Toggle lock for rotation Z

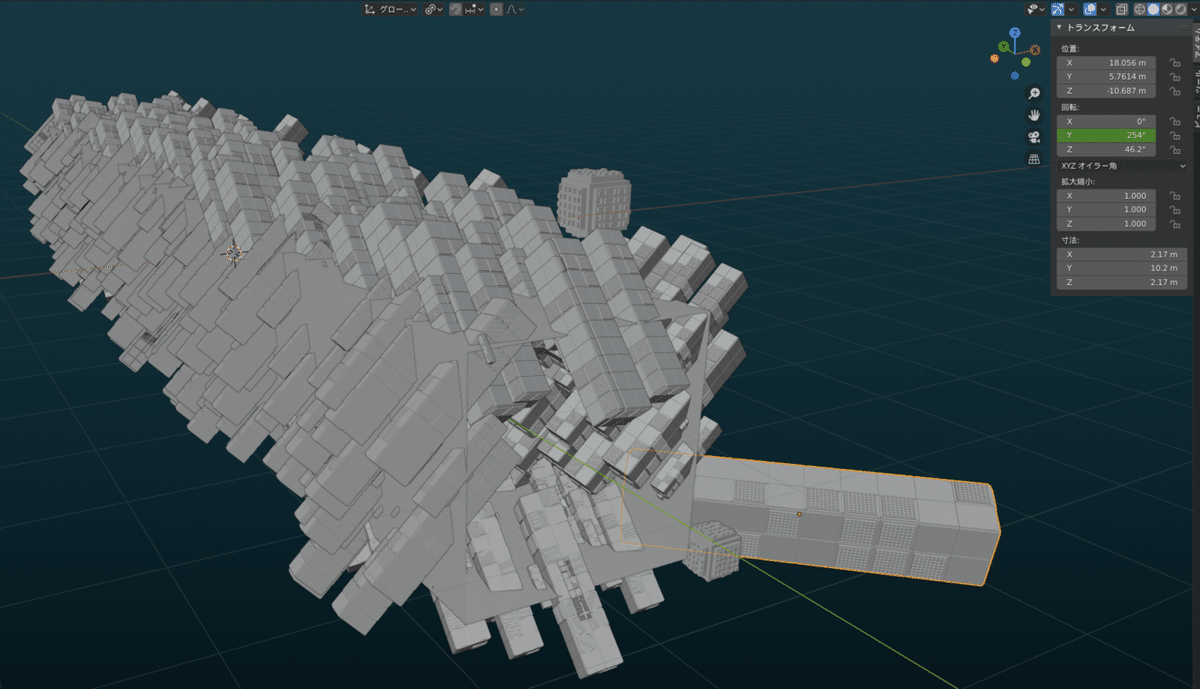pyautogui.click(x=1175, y=149)
